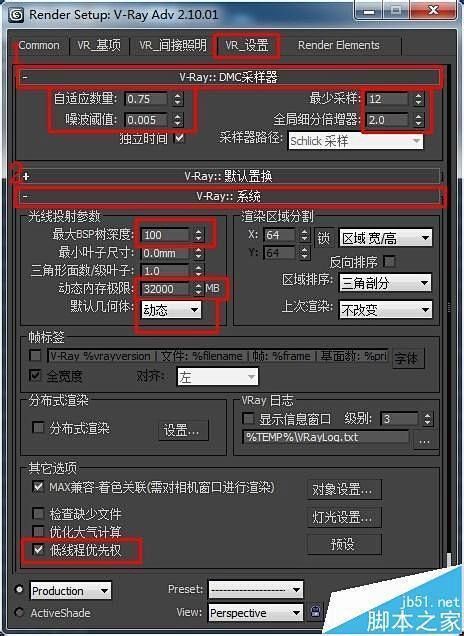Open the 采样器路径 Schlick 采样 dropdown
This screenshot has width=464, height=636.
pos(356,141)
